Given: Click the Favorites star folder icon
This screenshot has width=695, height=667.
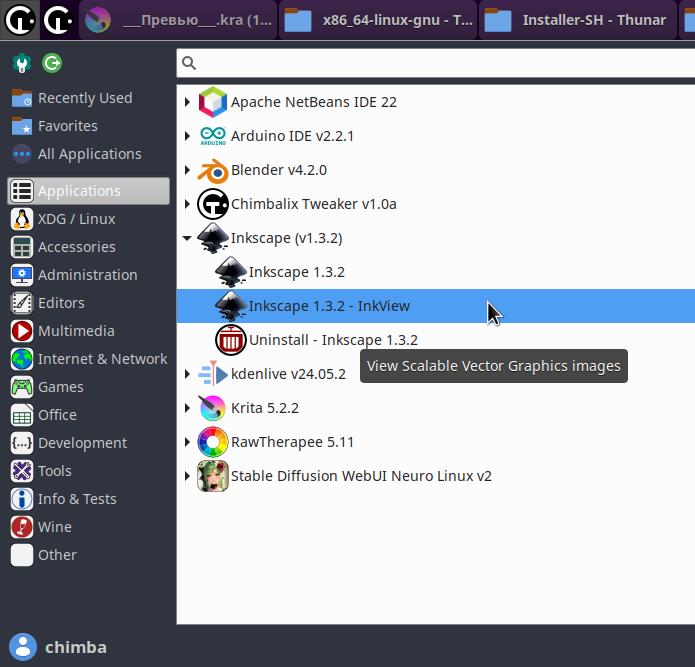Looking at the screenshot, I should click(x=22, y=126).
